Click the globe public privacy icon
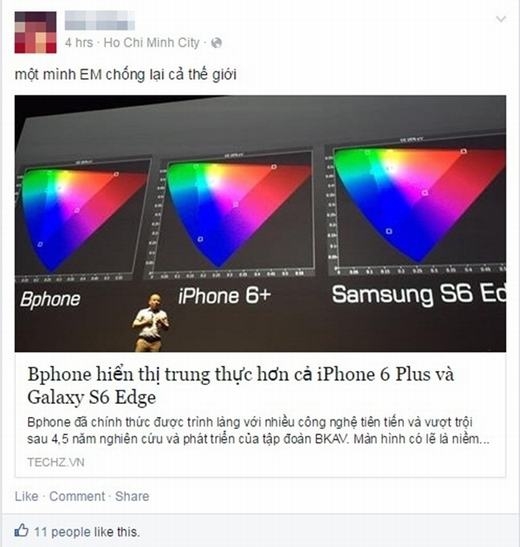The width and height of the screenshot is (520, 547). pos(217,43)
